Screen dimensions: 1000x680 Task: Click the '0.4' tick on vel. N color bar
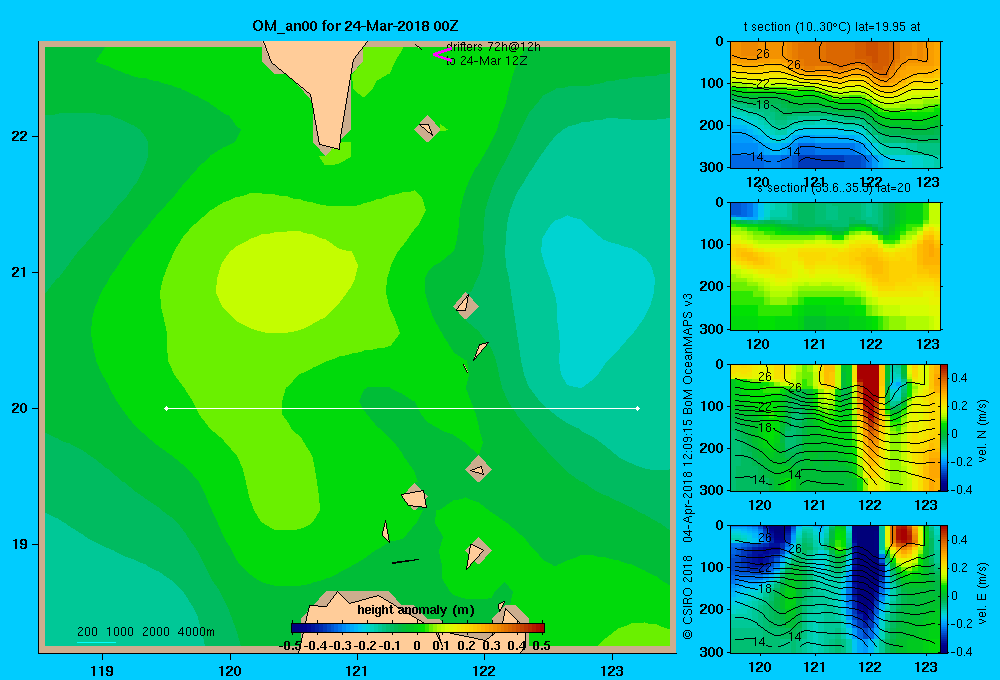pos(959,378)
